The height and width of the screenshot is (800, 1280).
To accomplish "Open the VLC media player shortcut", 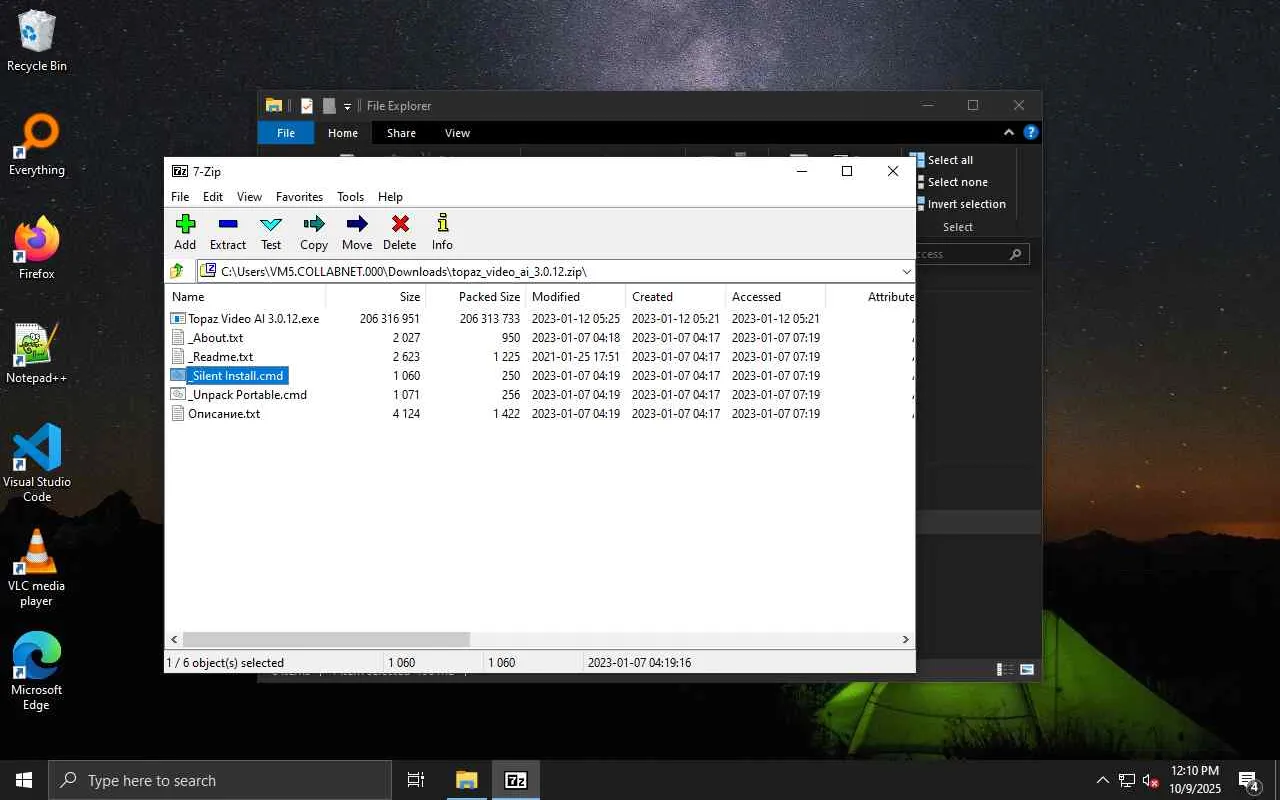I will click(x=37, y=568).
